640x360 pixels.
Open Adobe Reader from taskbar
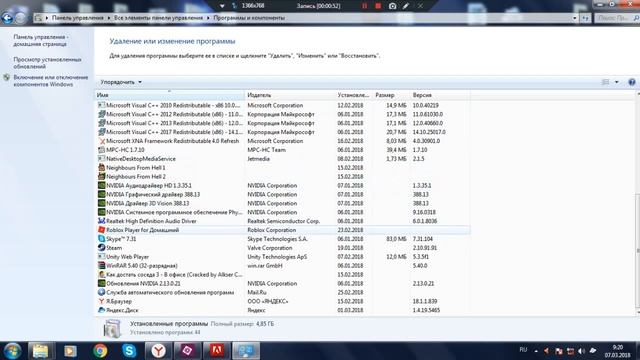pyautogui.click(x=217, y=351)
